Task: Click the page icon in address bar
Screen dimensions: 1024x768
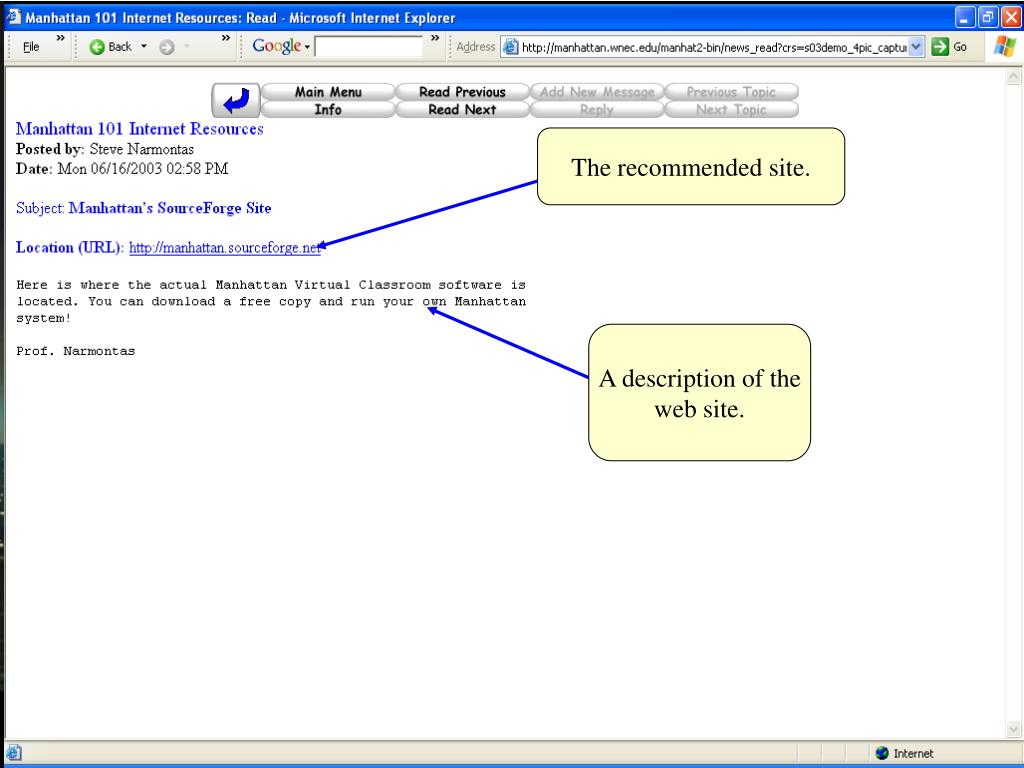Action: pyautogui.click(x=511, y=47)
